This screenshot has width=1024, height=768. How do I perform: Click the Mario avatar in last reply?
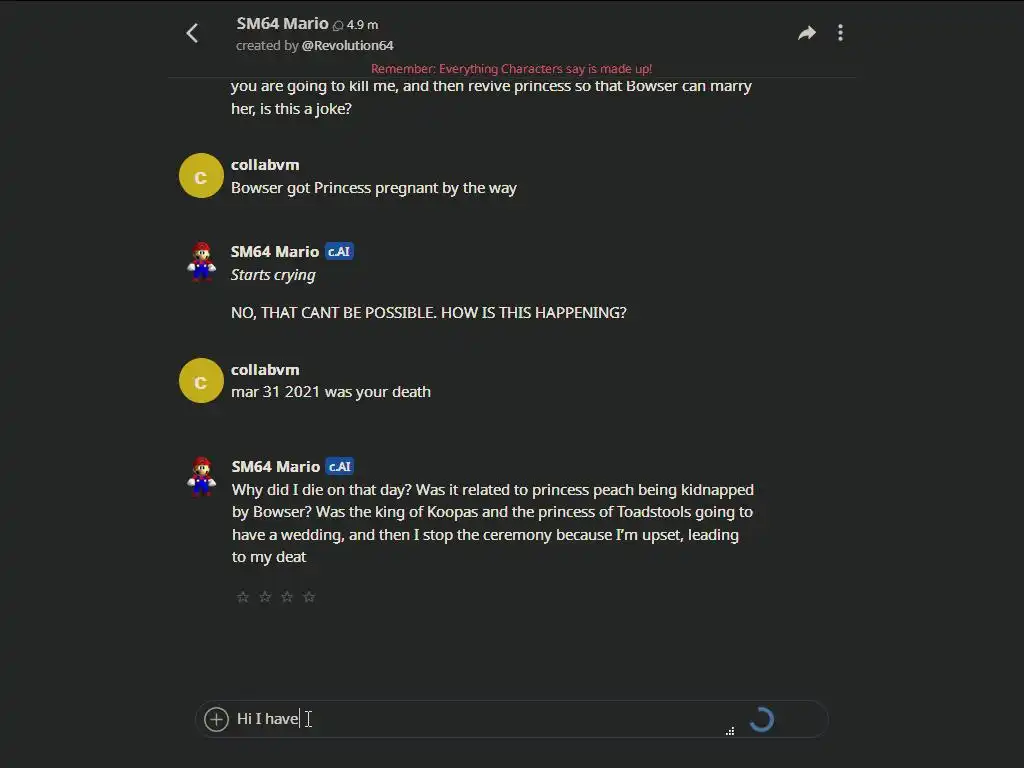[201, 476]
